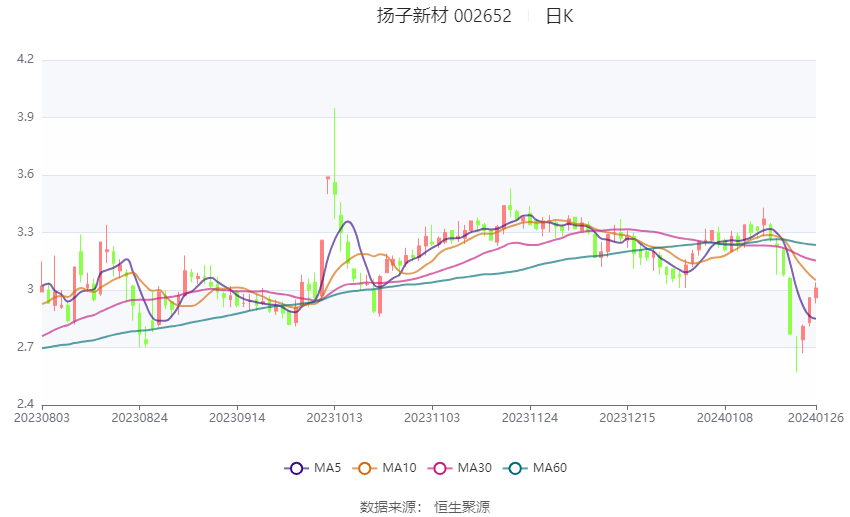Screen dimensions: 850x517
Task: Click the last red candlestick at 20240126
Action: click(x=816, y=293)
